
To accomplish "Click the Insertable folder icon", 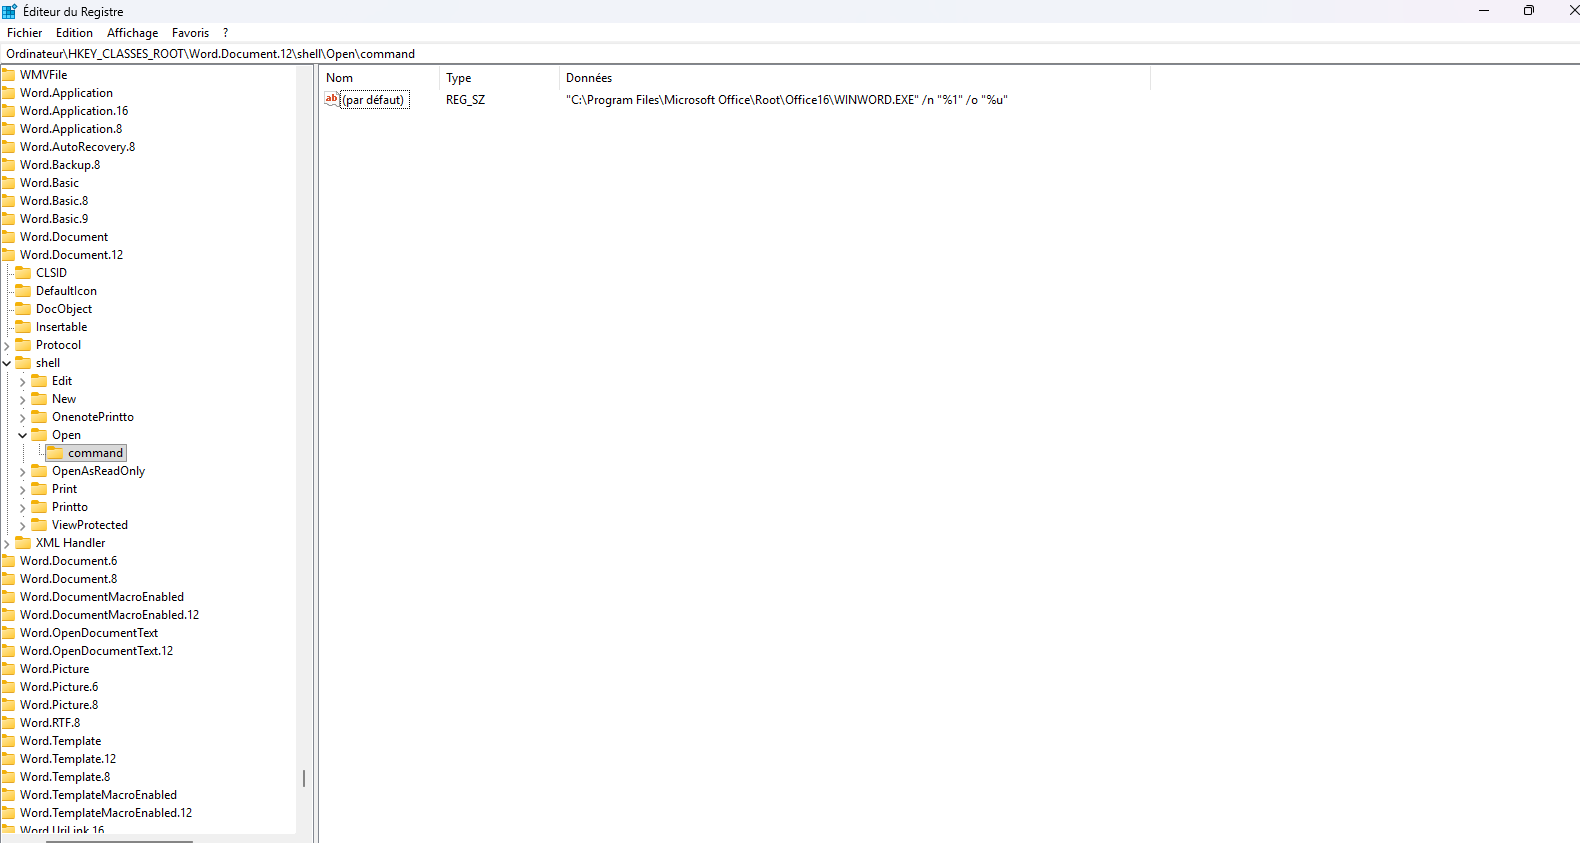I will pos(24,327).
